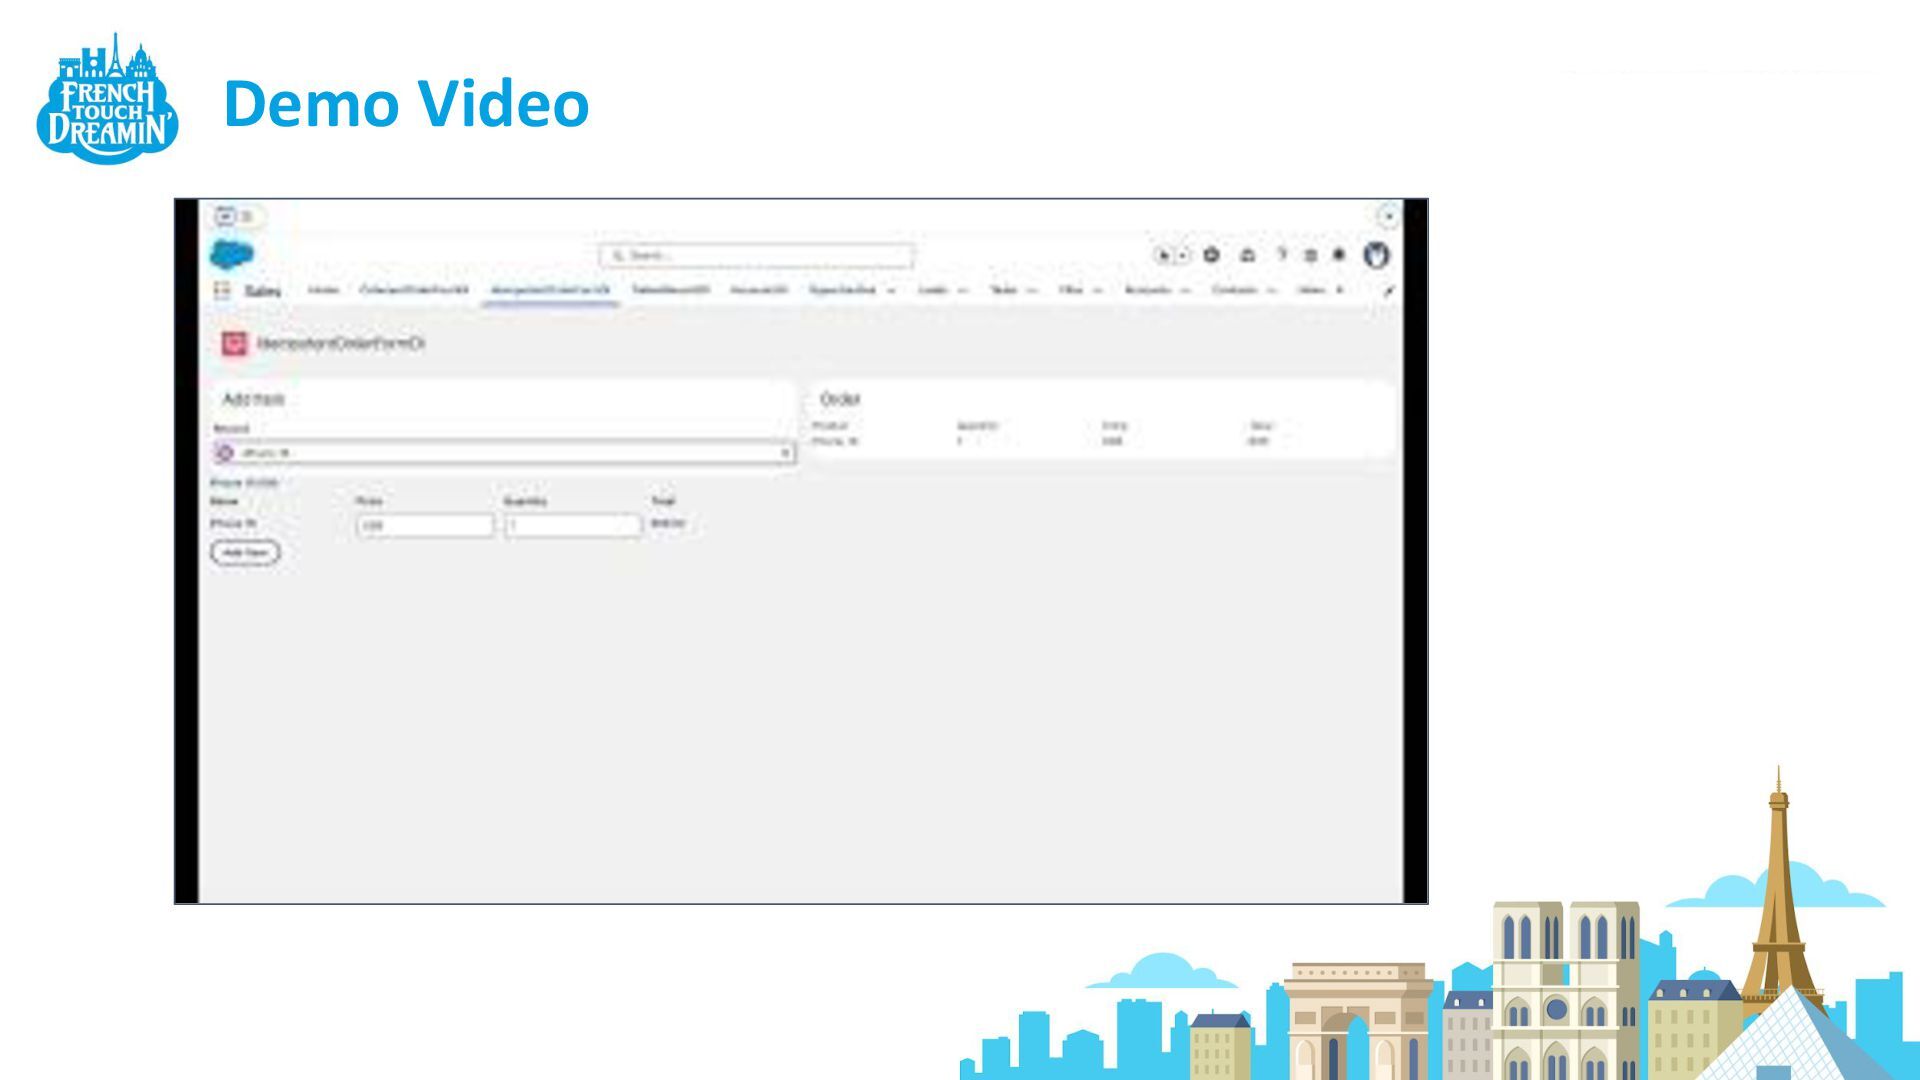Open the notifications bell icon
This screenshot has height=1080, width=1920.
pos(1339,255)
